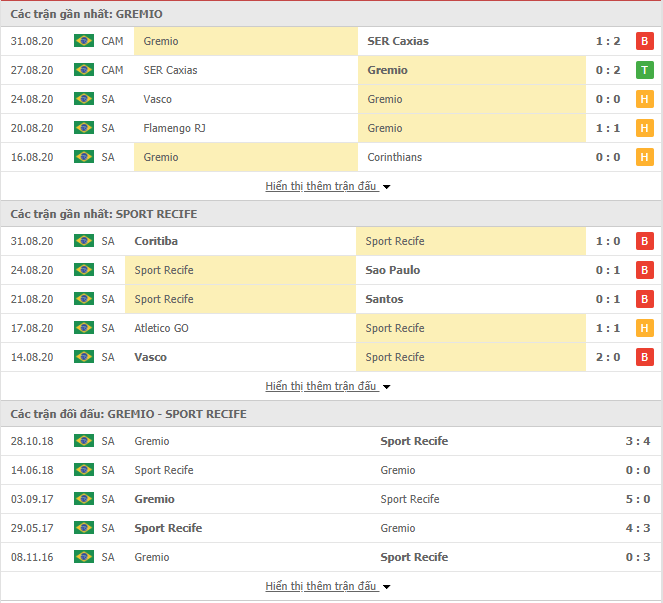Click the orange H badge for Vasco vs Gremio
663x603 pixels.
coord(644,99)
